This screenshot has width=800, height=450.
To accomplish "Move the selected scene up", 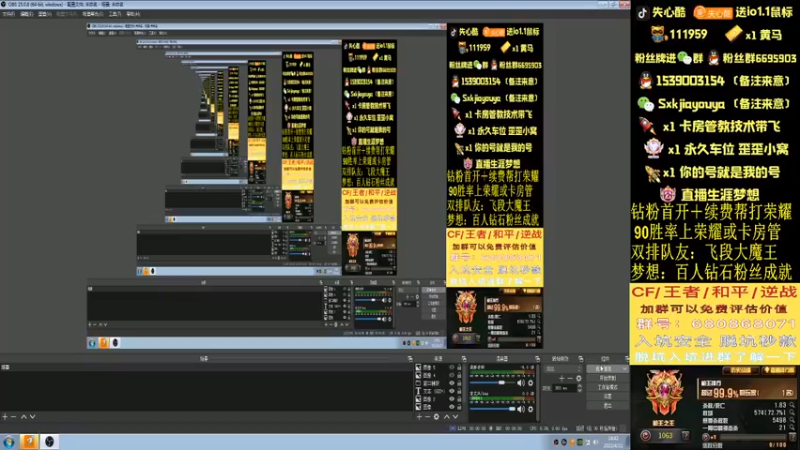I will (23, 417).
